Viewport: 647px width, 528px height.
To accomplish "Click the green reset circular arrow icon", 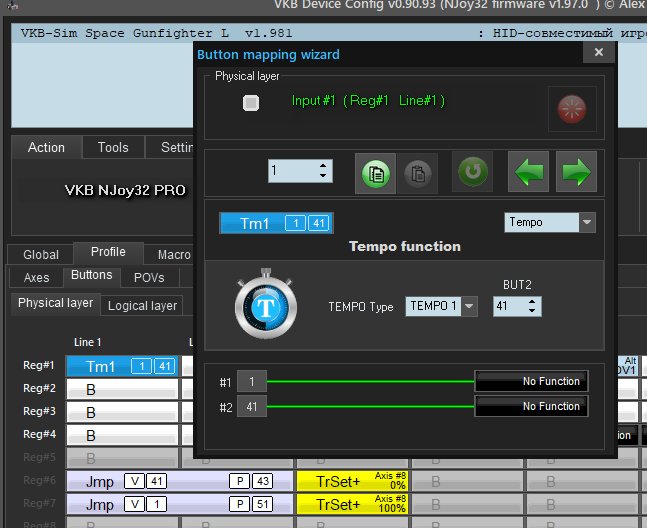I will pos(472,172).
